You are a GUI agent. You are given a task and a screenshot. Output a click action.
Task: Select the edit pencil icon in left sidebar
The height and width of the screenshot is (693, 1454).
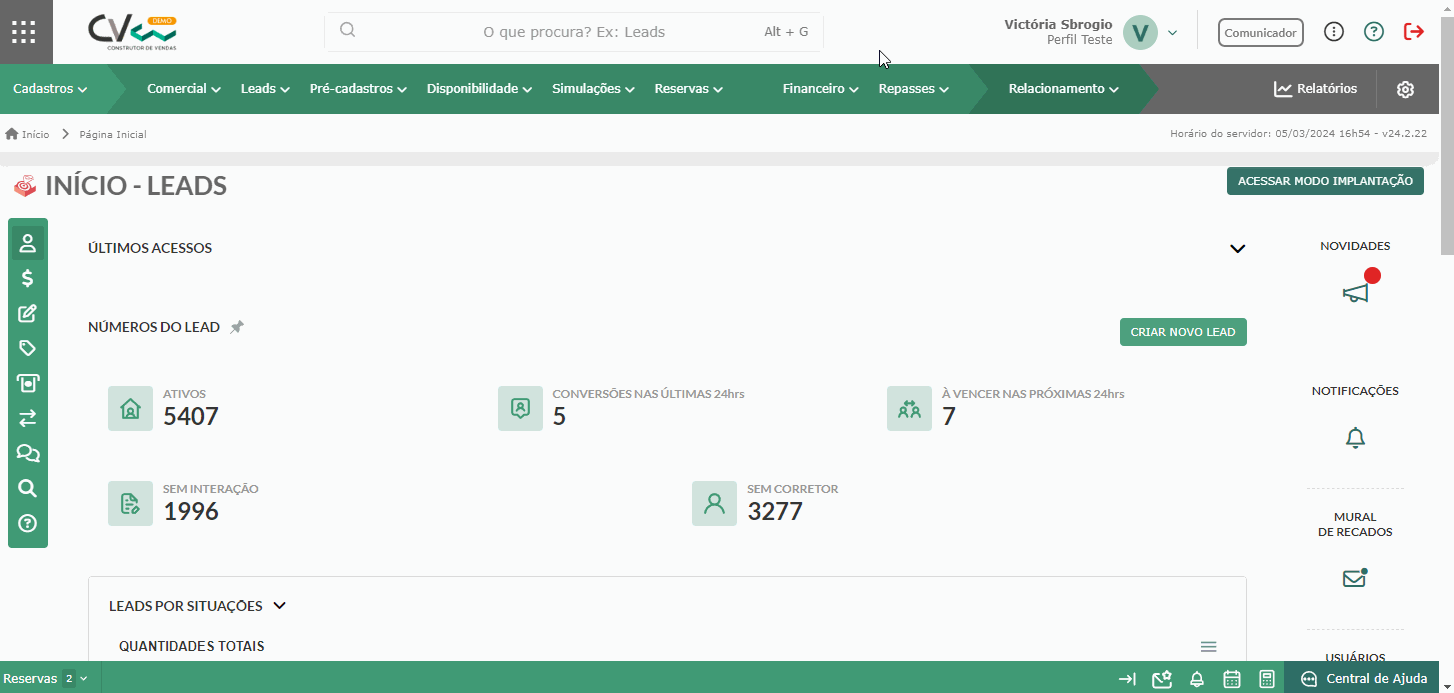coord(28,313)
